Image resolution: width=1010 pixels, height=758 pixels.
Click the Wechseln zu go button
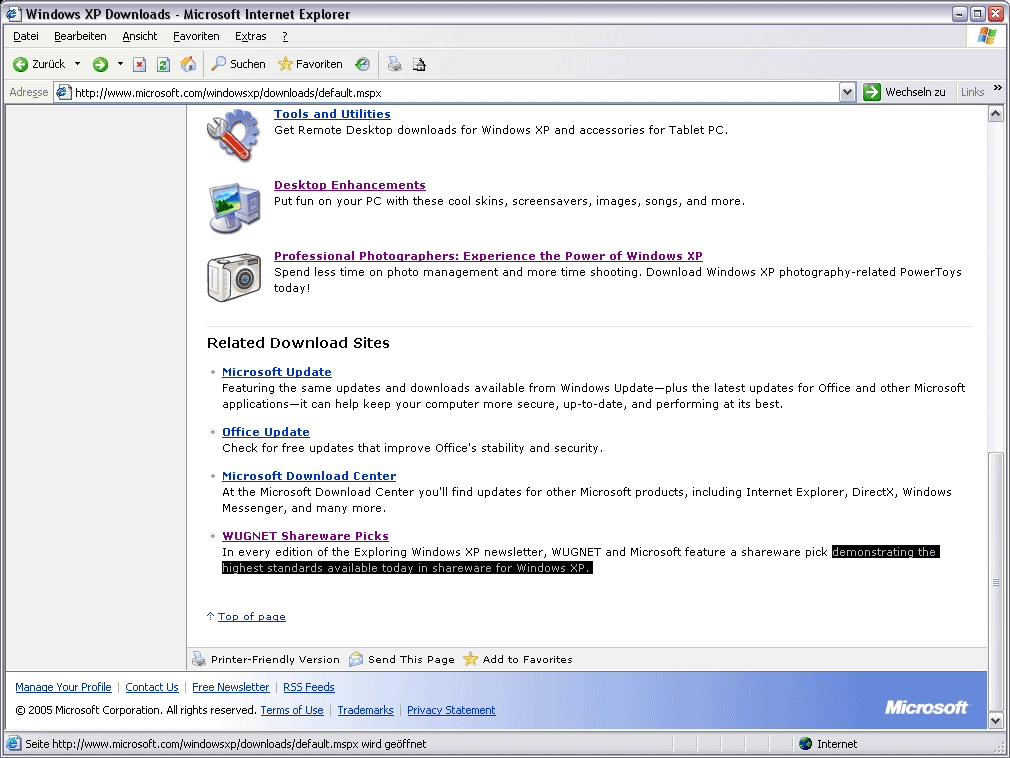tap(905, 92)
